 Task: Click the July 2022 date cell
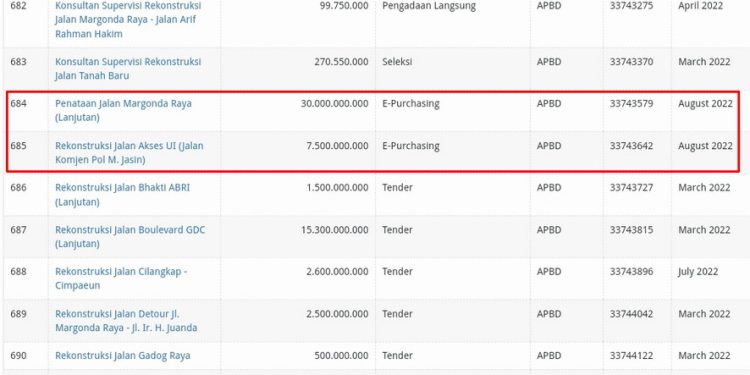(x=698, y=271)
